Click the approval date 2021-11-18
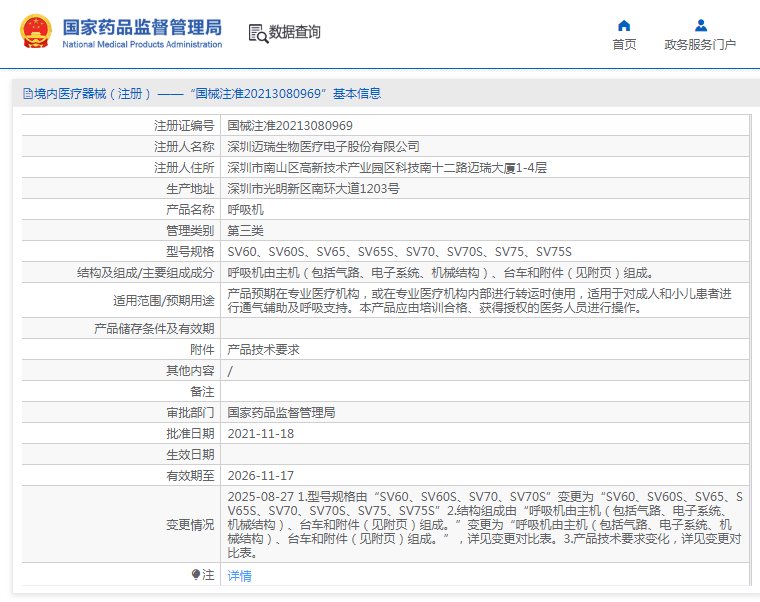The width and height of the screenshot is (760, 602). pyautogui.click(x=261, y=434)
